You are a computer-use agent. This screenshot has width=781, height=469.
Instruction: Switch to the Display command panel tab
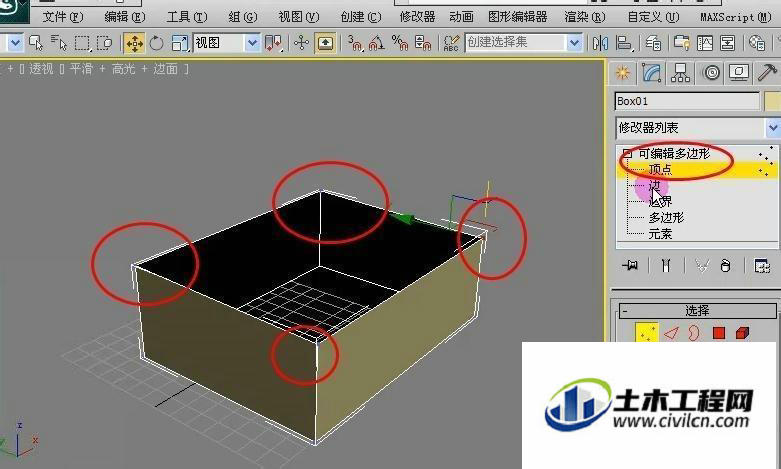[x=739, y=73]
